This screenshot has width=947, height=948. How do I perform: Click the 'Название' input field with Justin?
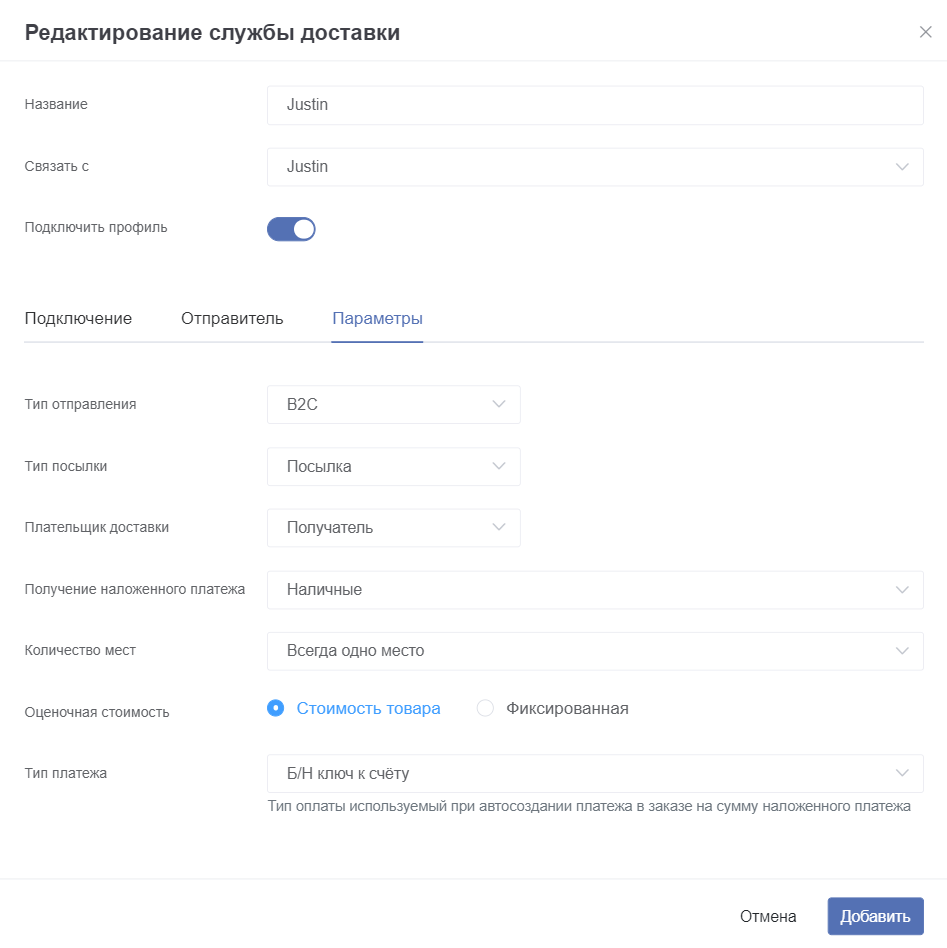595,105
